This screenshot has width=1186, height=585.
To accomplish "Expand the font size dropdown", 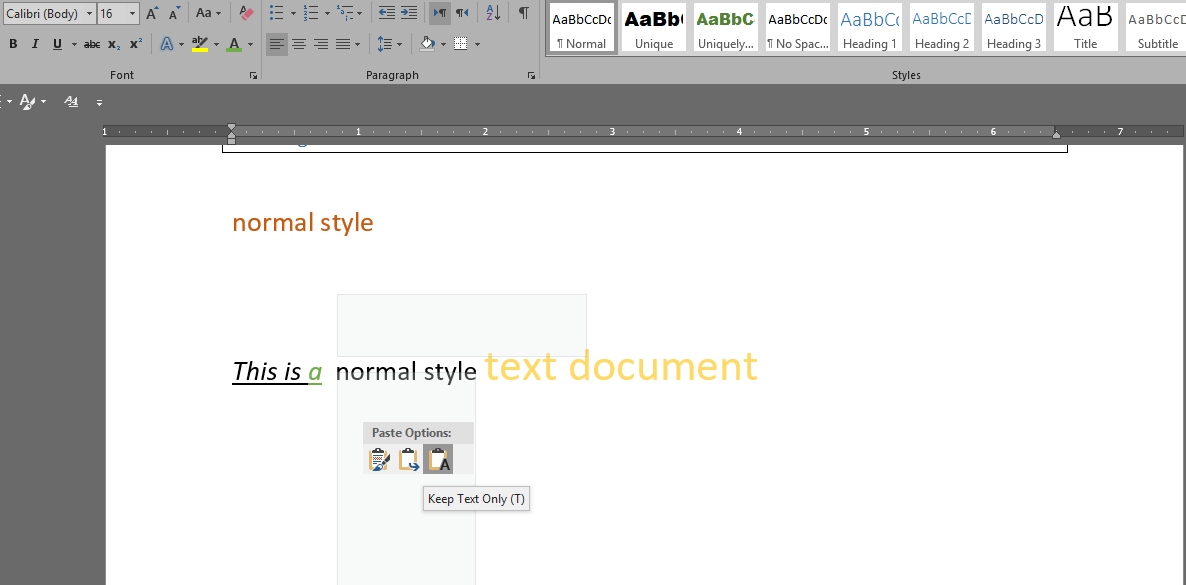I will coord(133,14).
